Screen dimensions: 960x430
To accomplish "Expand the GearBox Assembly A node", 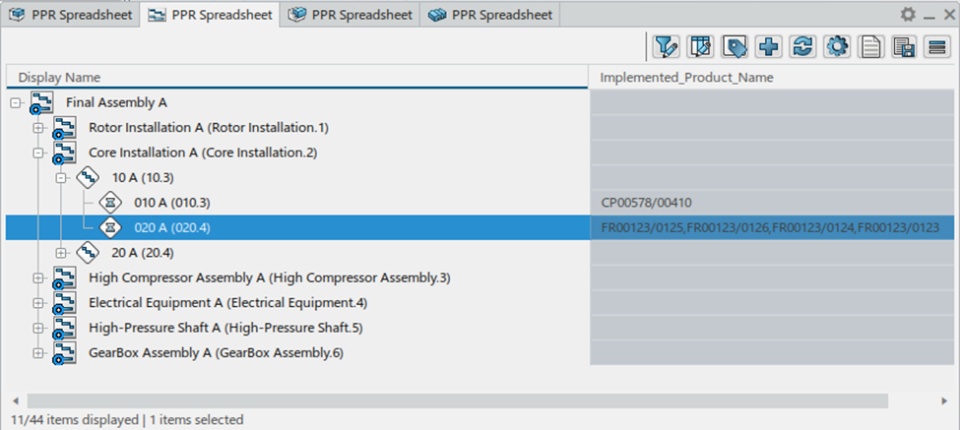I will (x=39, y=352).
